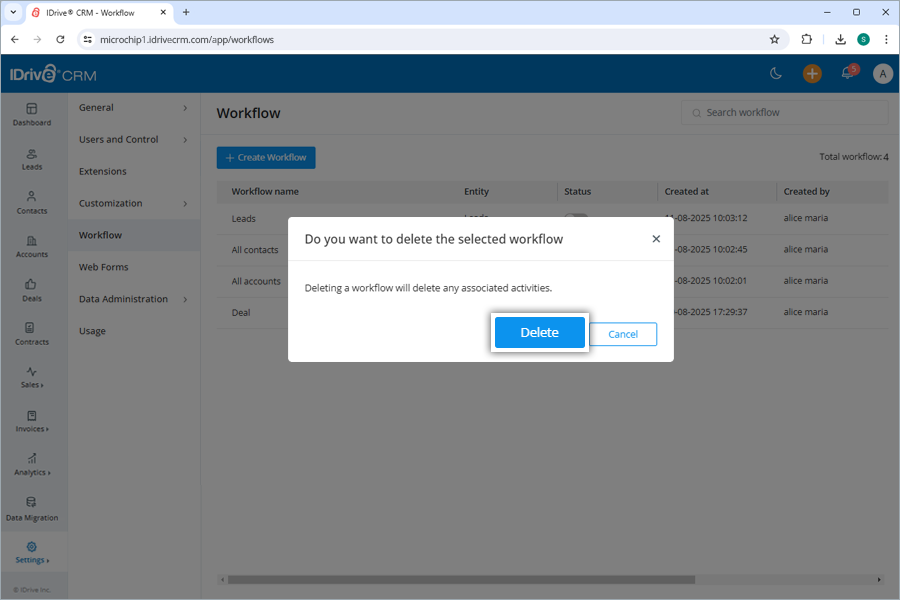The height and width of the screenshot is (600, 900).
Task: Open the alice maria profile avatar
Action: [882, 73]
